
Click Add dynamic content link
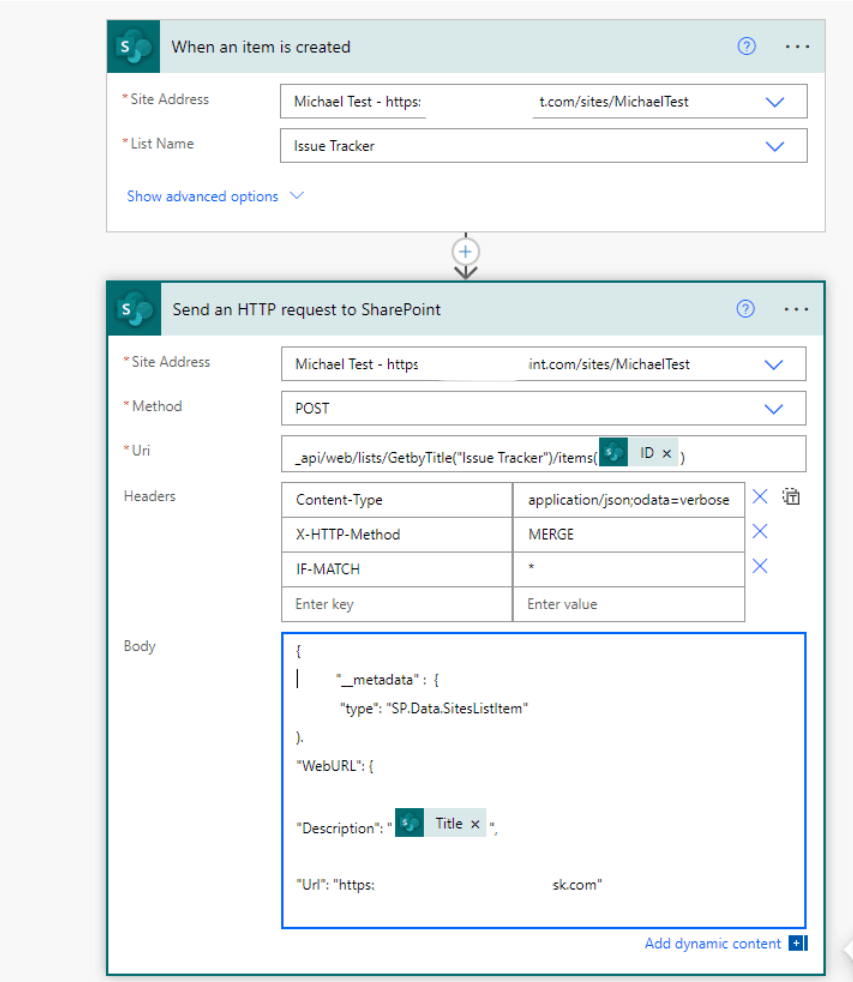coord(713,943)
